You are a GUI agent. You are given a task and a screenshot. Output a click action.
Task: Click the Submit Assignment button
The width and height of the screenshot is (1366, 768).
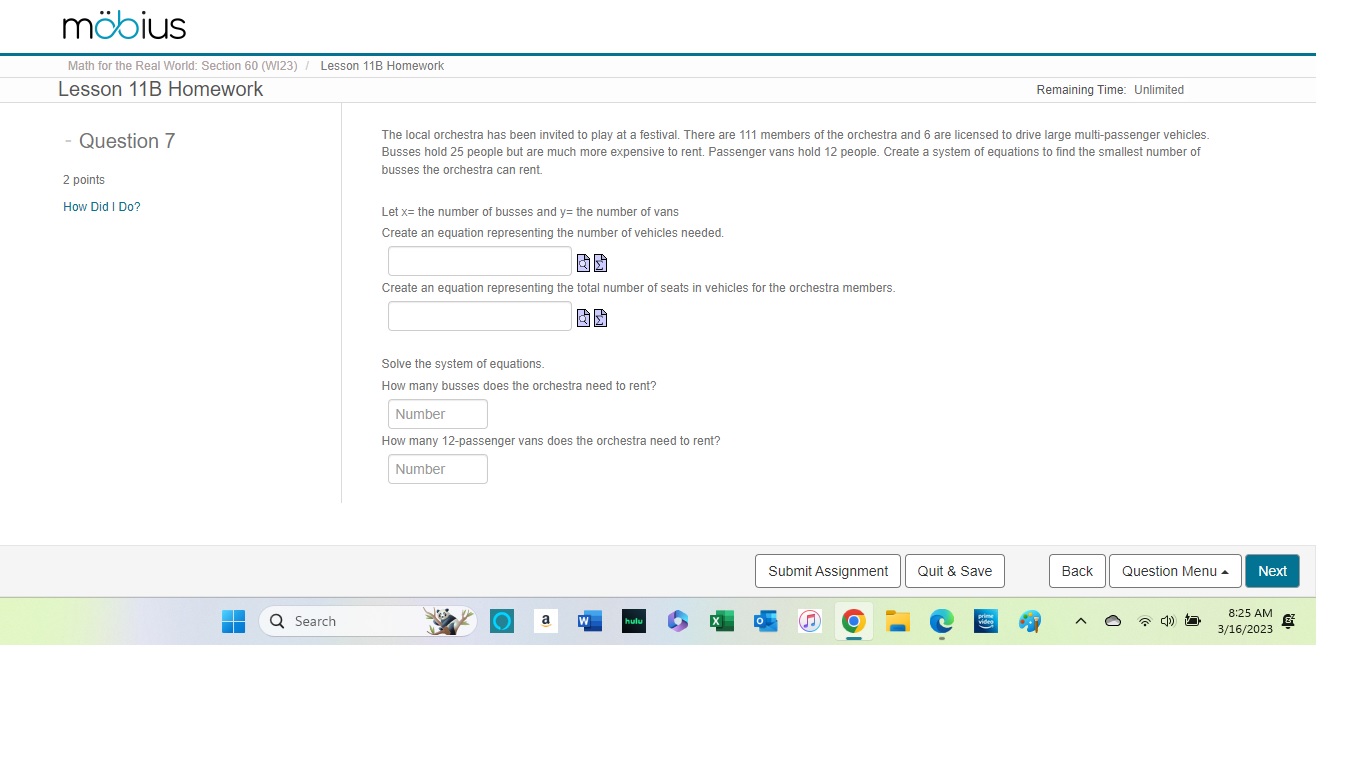[x=828, y=571]
